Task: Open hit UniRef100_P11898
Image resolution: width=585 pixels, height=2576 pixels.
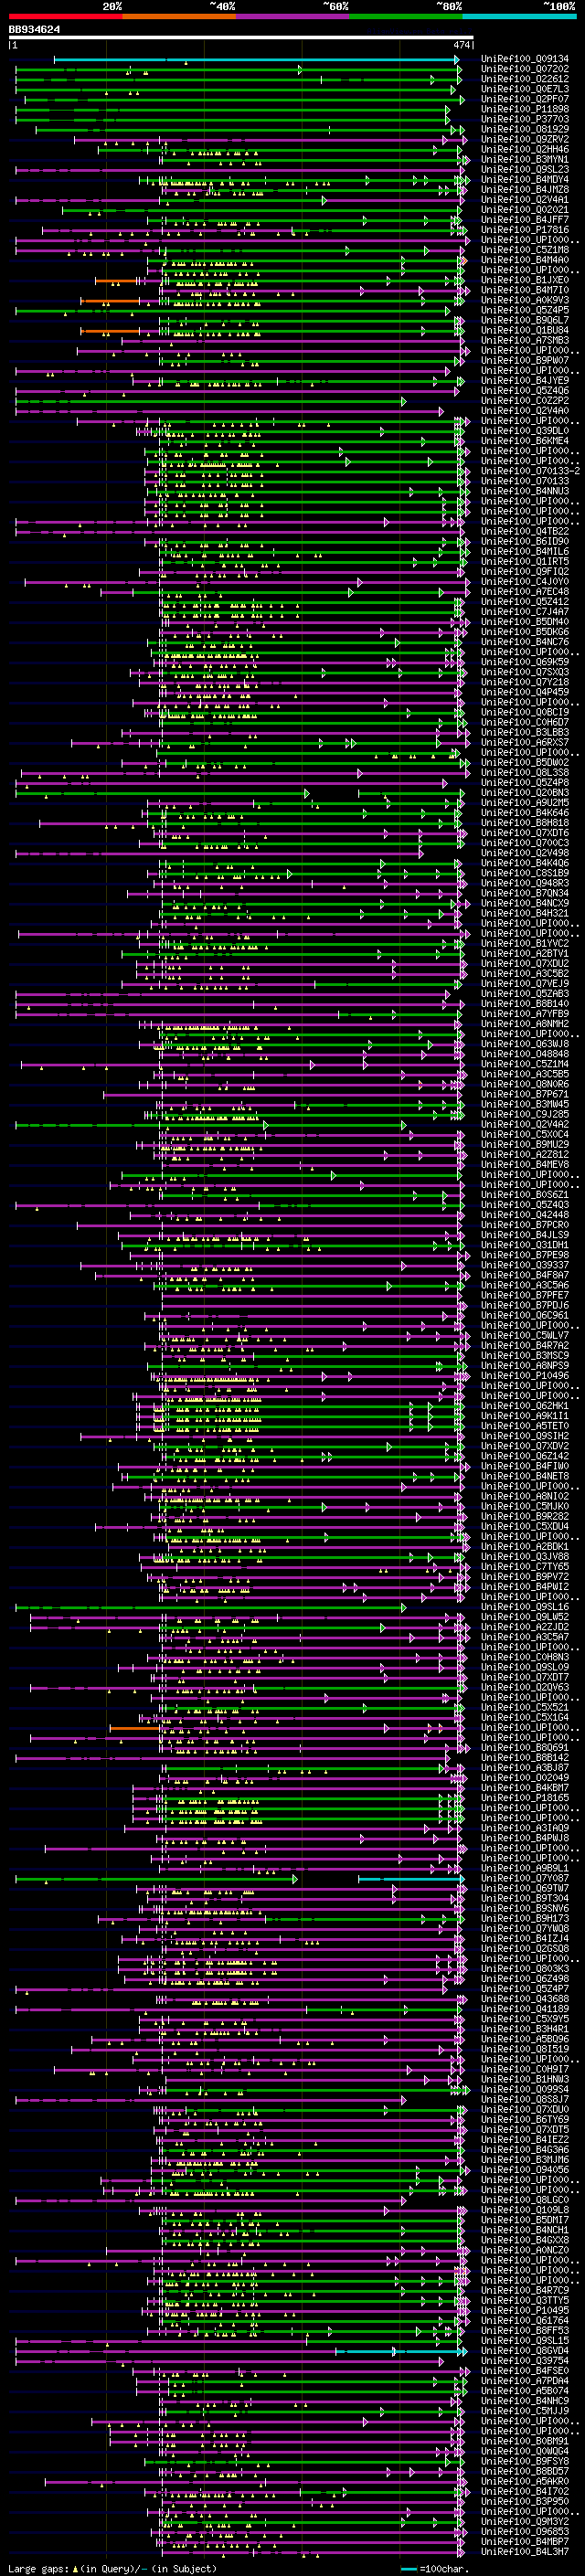Action: [525, 109]
